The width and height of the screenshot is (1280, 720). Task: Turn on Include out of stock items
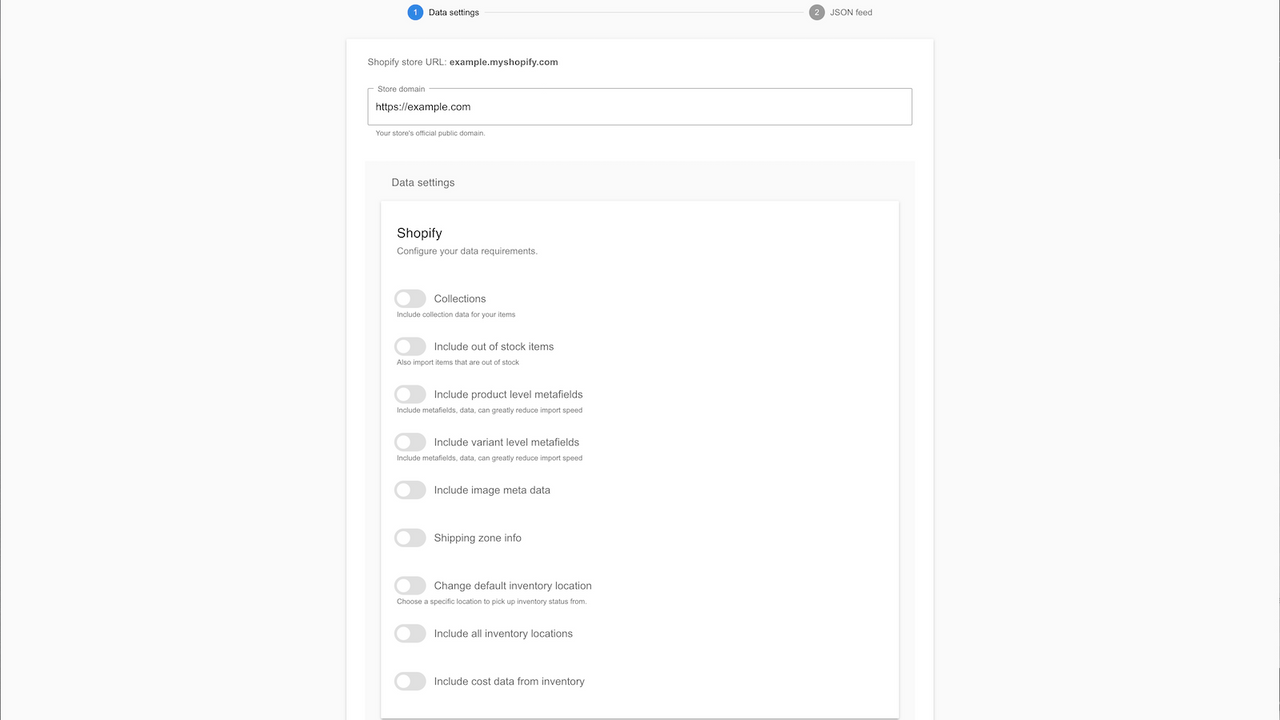[409, 346]
